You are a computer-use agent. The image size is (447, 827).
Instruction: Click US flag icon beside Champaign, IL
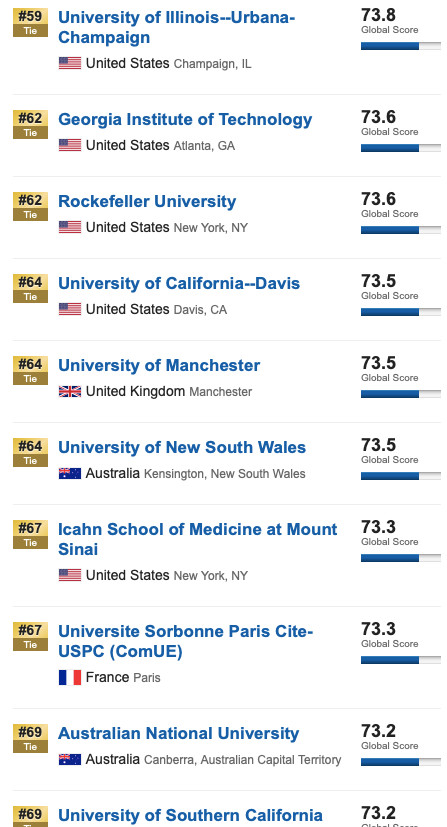point(70,63)
